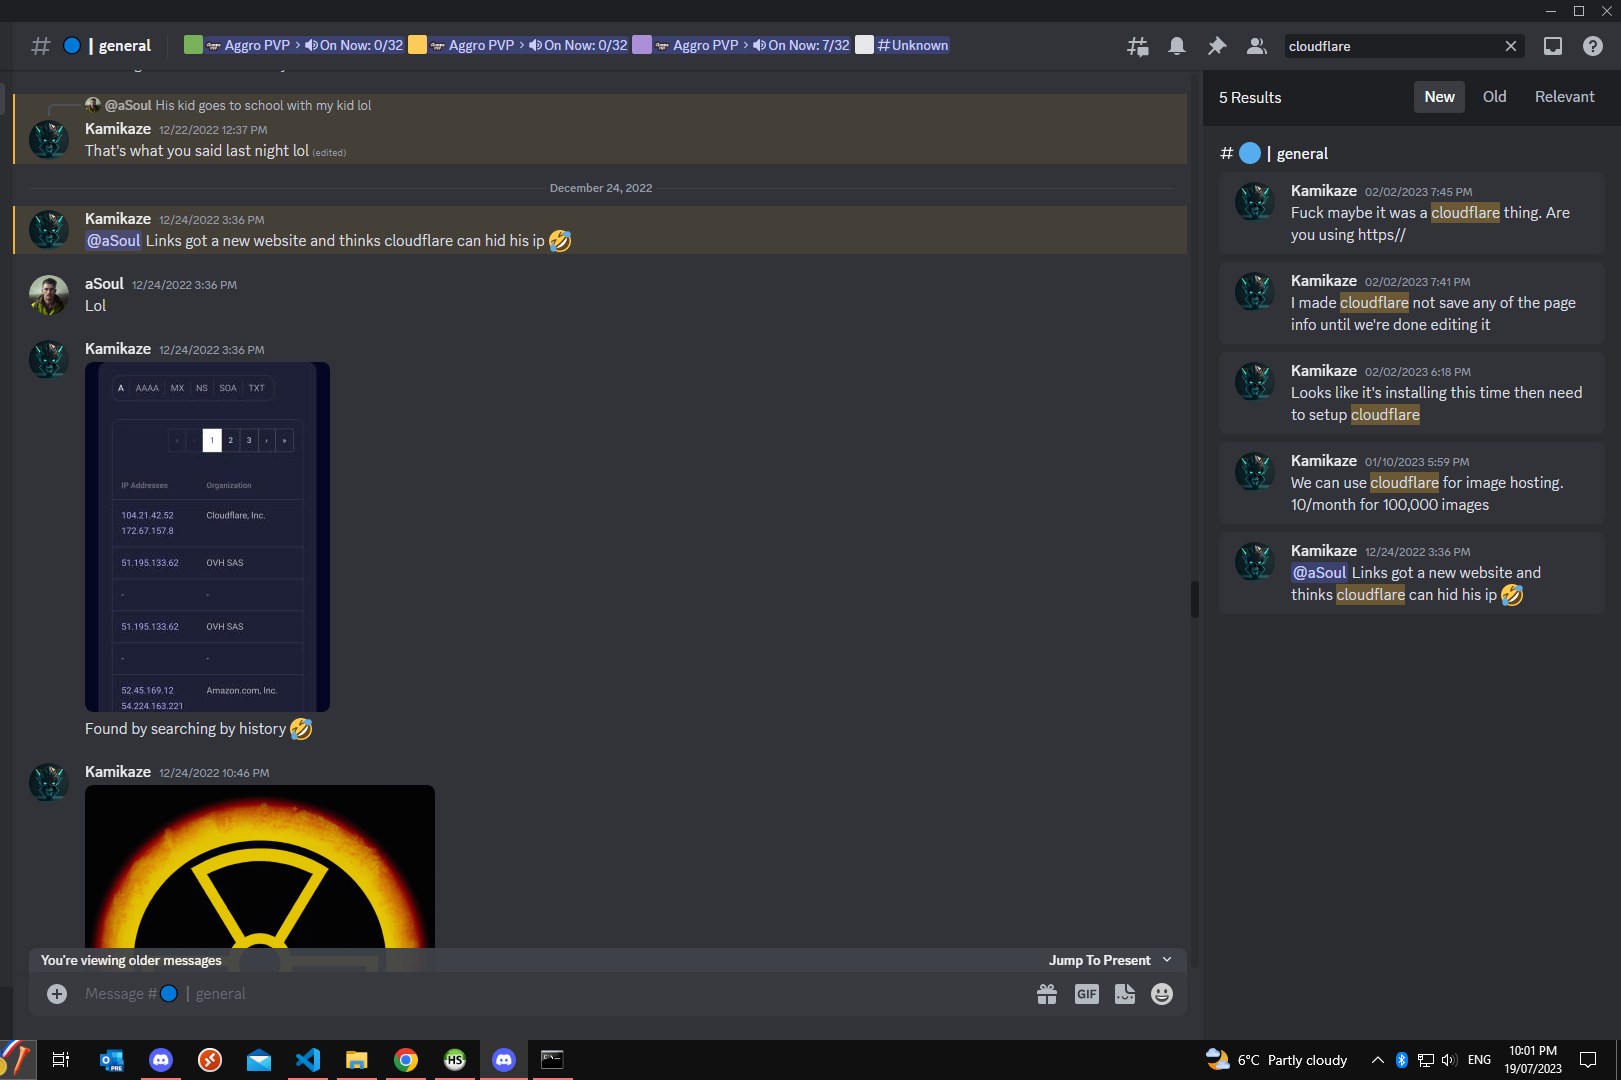Open Windows Task View from taskbar
The image size is (1621, 1080).
click(60, 1060)
